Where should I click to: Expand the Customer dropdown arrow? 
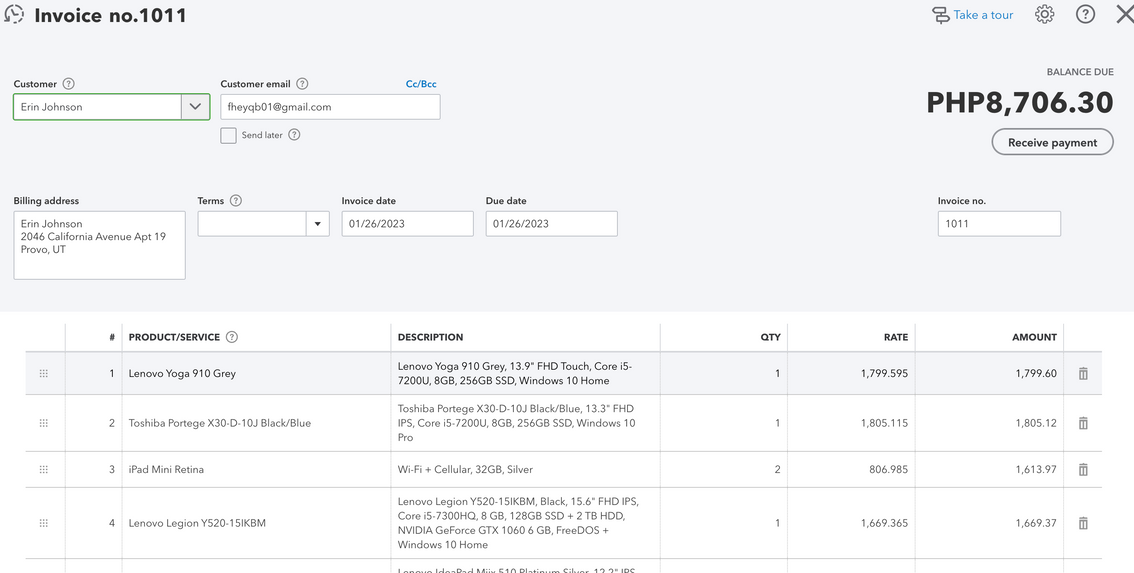195,107
